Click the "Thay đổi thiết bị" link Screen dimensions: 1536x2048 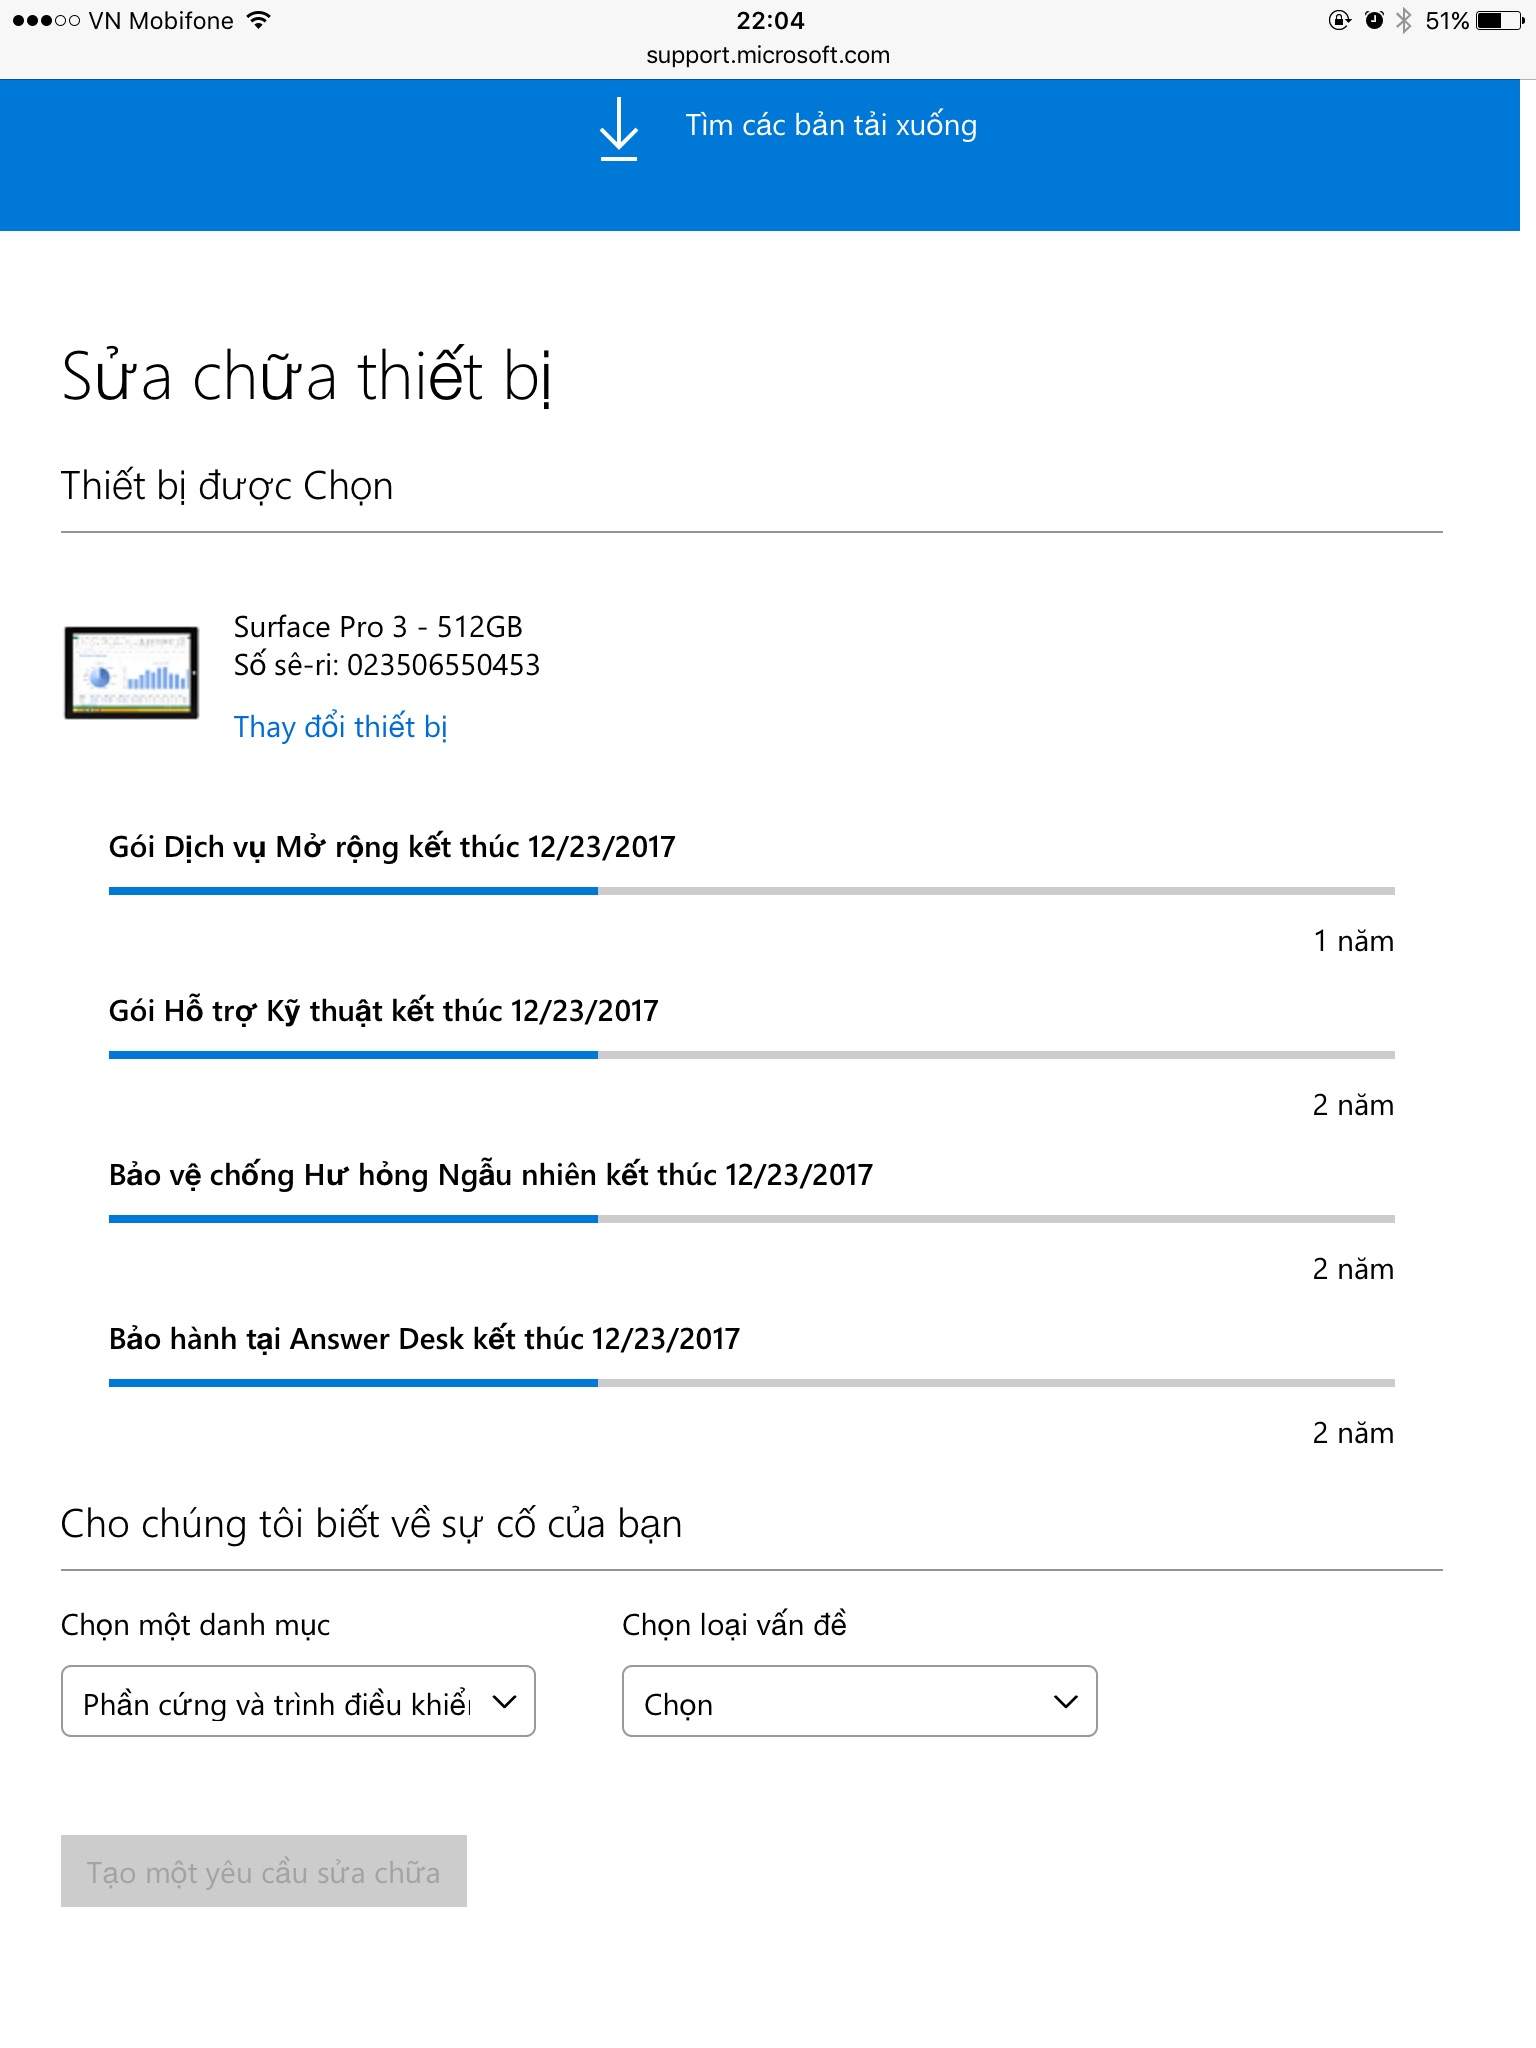pos(340,727)
